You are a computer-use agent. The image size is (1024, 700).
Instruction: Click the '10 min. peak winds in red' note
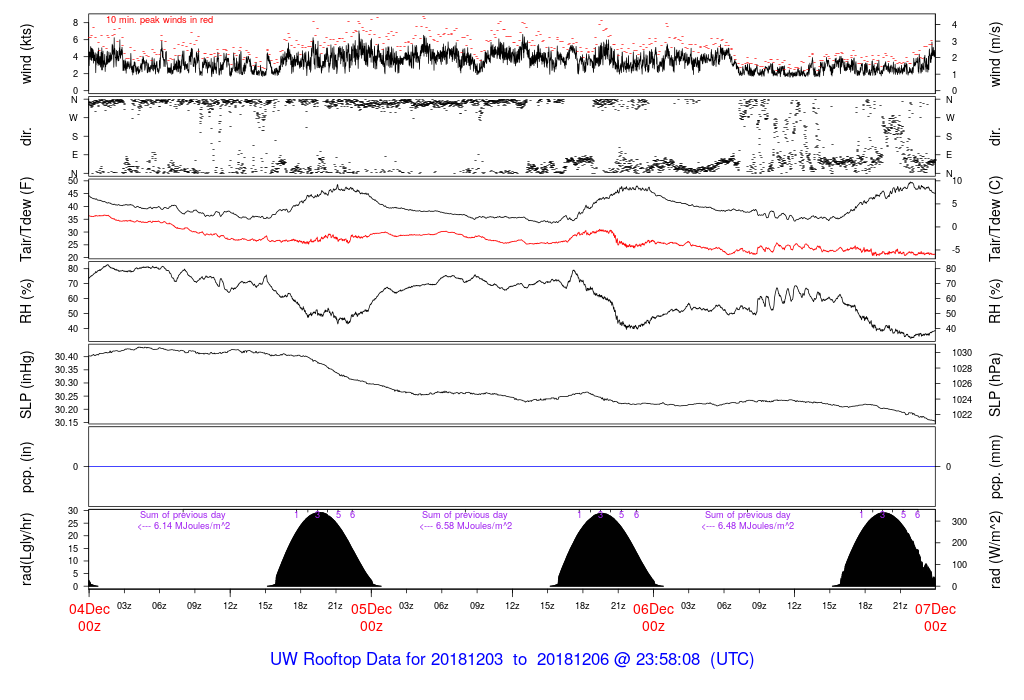[x=159, y=20]
